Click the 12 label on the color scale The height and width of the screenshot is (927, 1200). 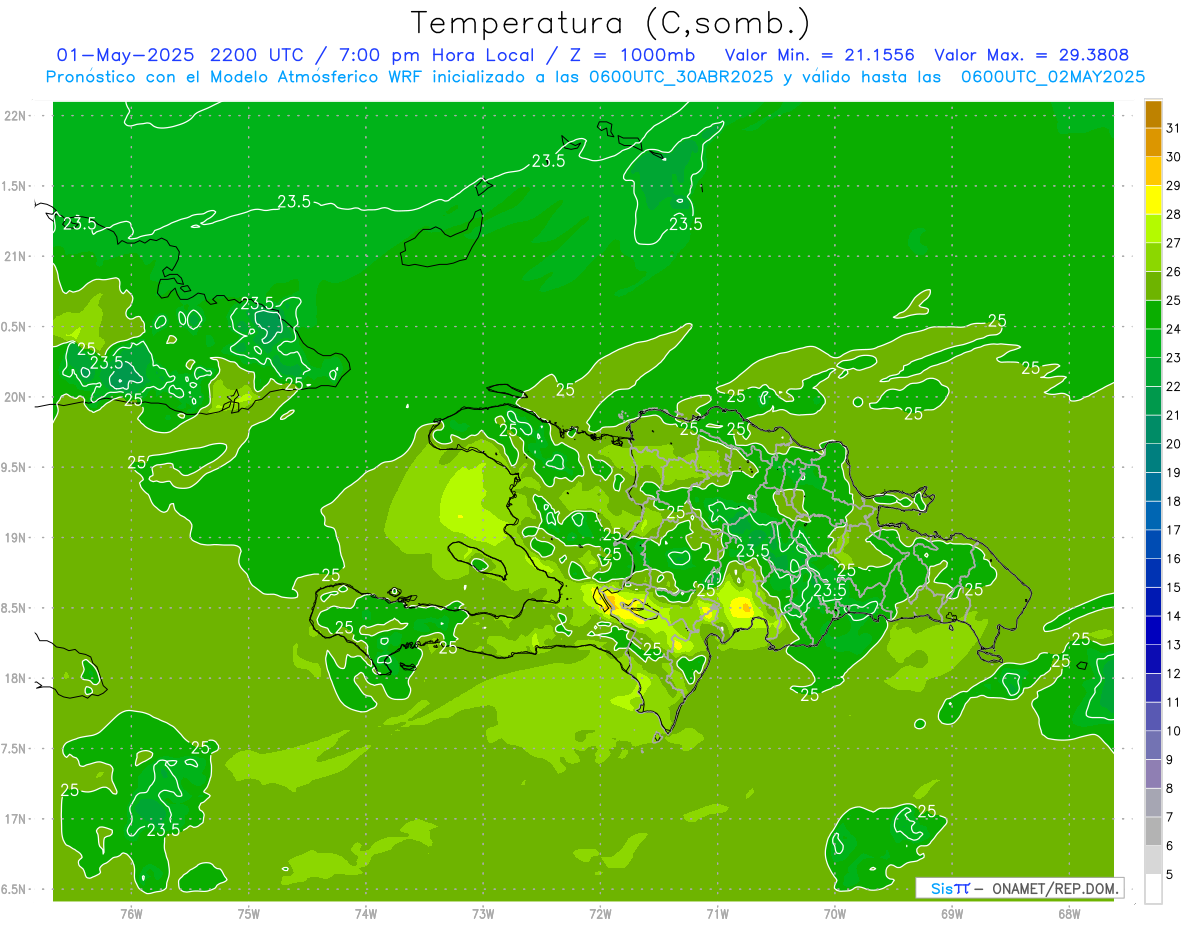[x=1173, y=674]
